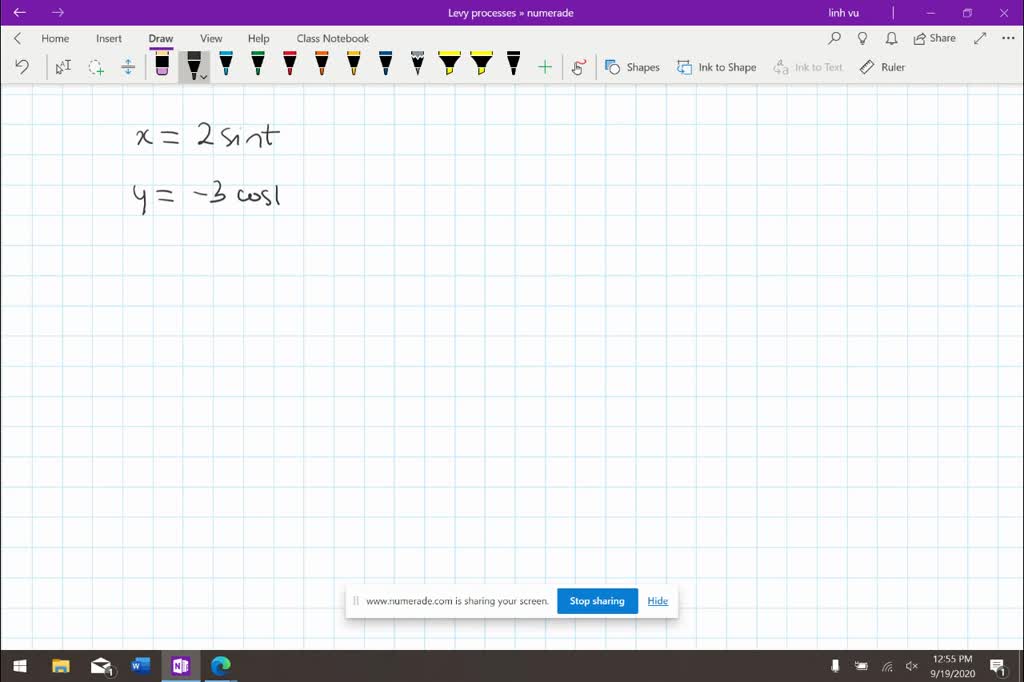
Task: Activate the insert space tool
Action: [x=128, y=66]
